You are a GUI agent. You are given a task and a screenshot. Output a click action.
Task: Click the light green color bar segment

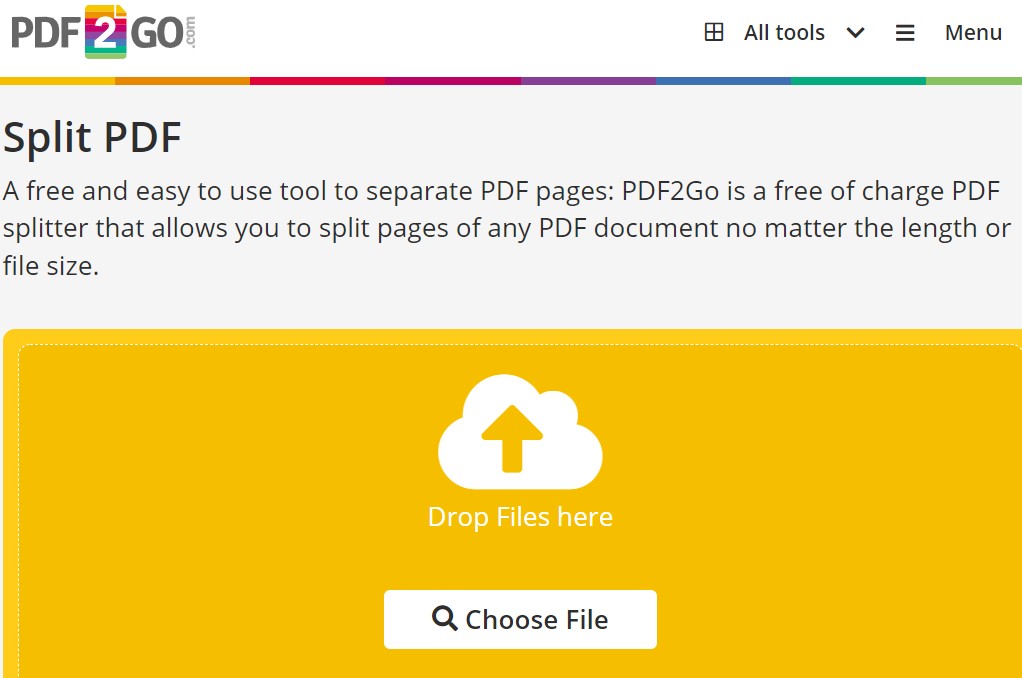pos(974,81)
